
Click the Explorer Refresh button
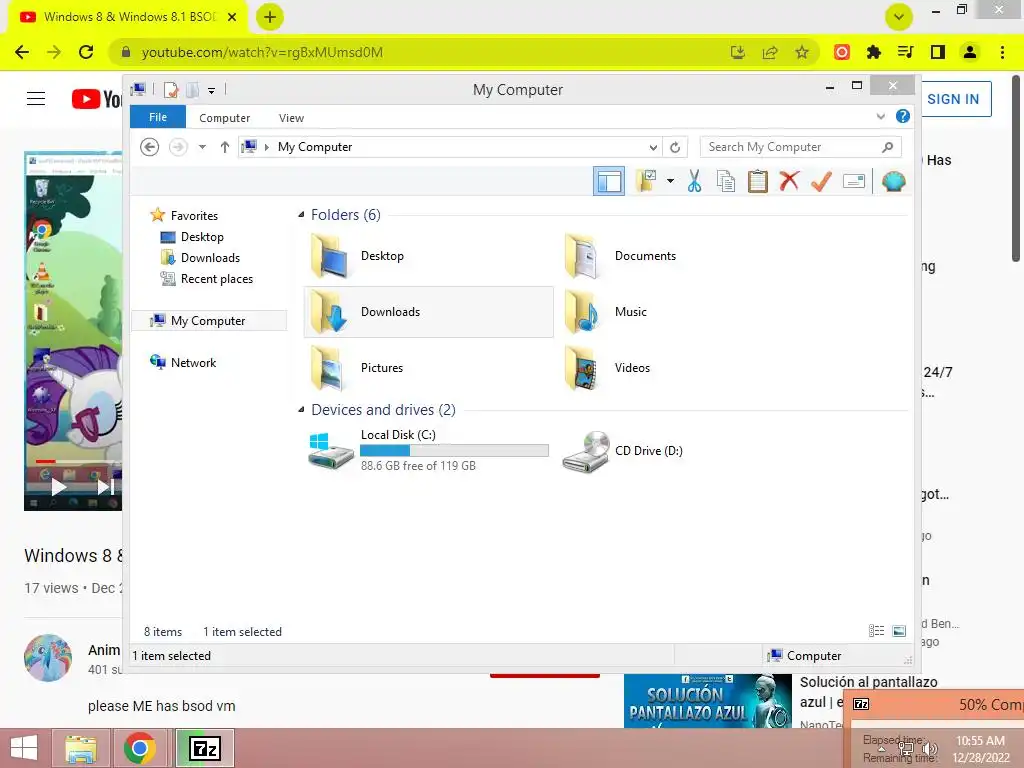pos(675,148)
